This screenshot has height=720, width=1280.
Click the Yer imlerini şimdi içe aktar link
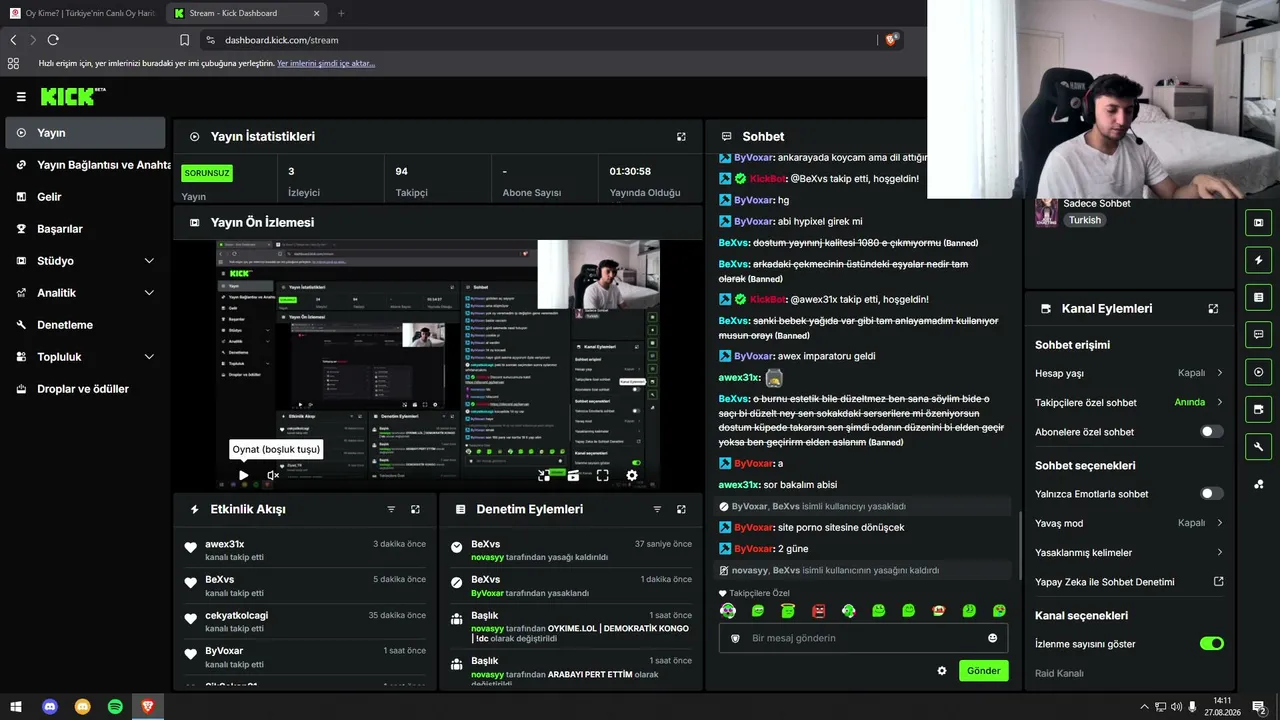[326, 63]
